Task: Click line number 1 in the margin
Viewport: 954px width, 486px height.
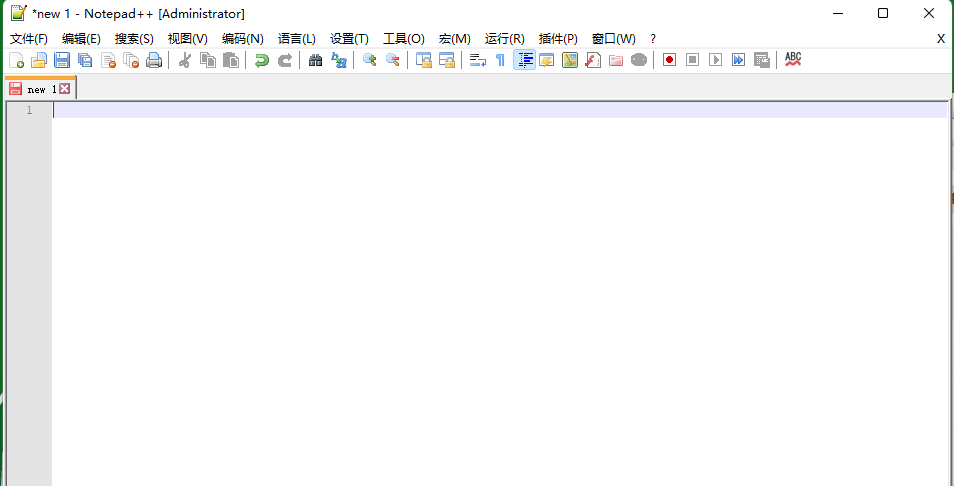Action: (x=29, y=110)
